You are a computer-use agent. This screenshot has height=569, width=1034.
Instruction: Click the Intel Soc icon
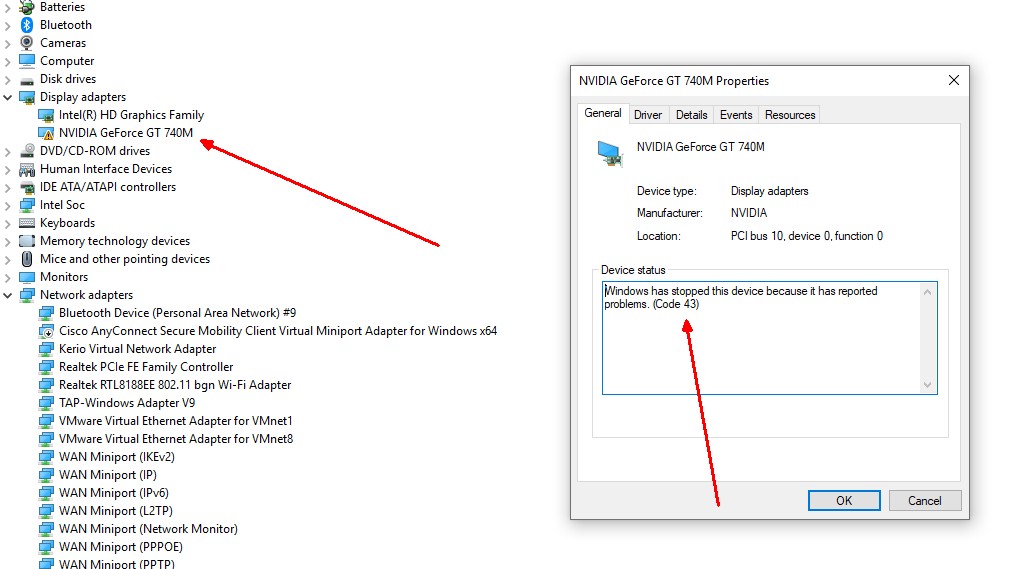26,205
